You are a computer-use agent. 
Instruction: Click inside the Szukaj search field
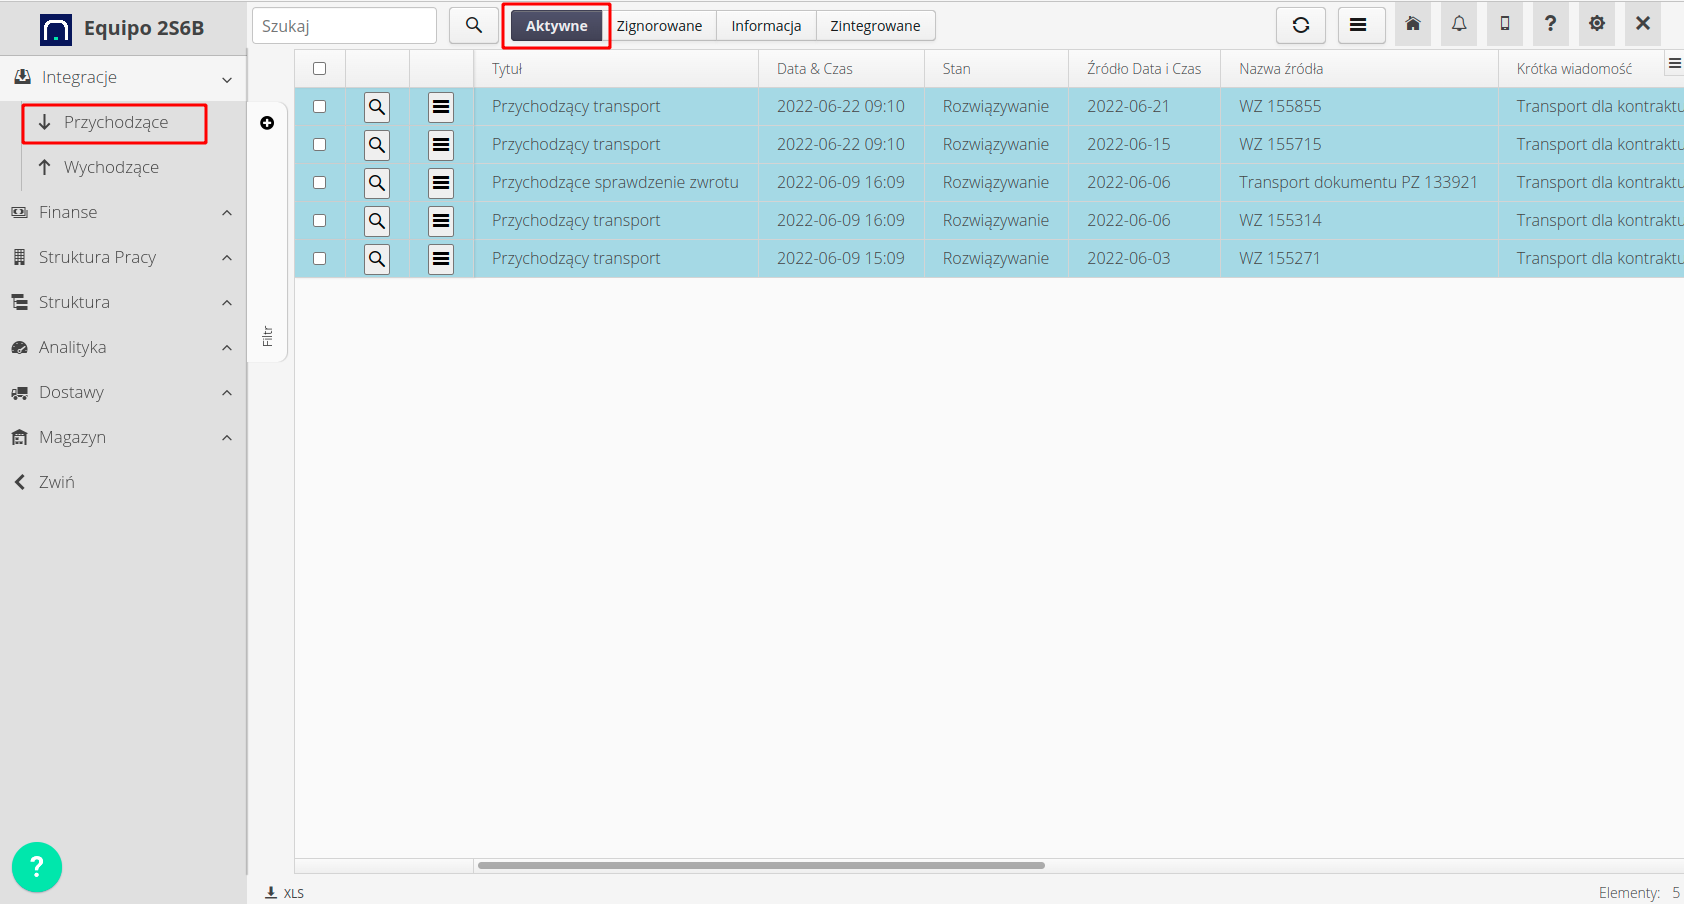click(x=344, y=24)
